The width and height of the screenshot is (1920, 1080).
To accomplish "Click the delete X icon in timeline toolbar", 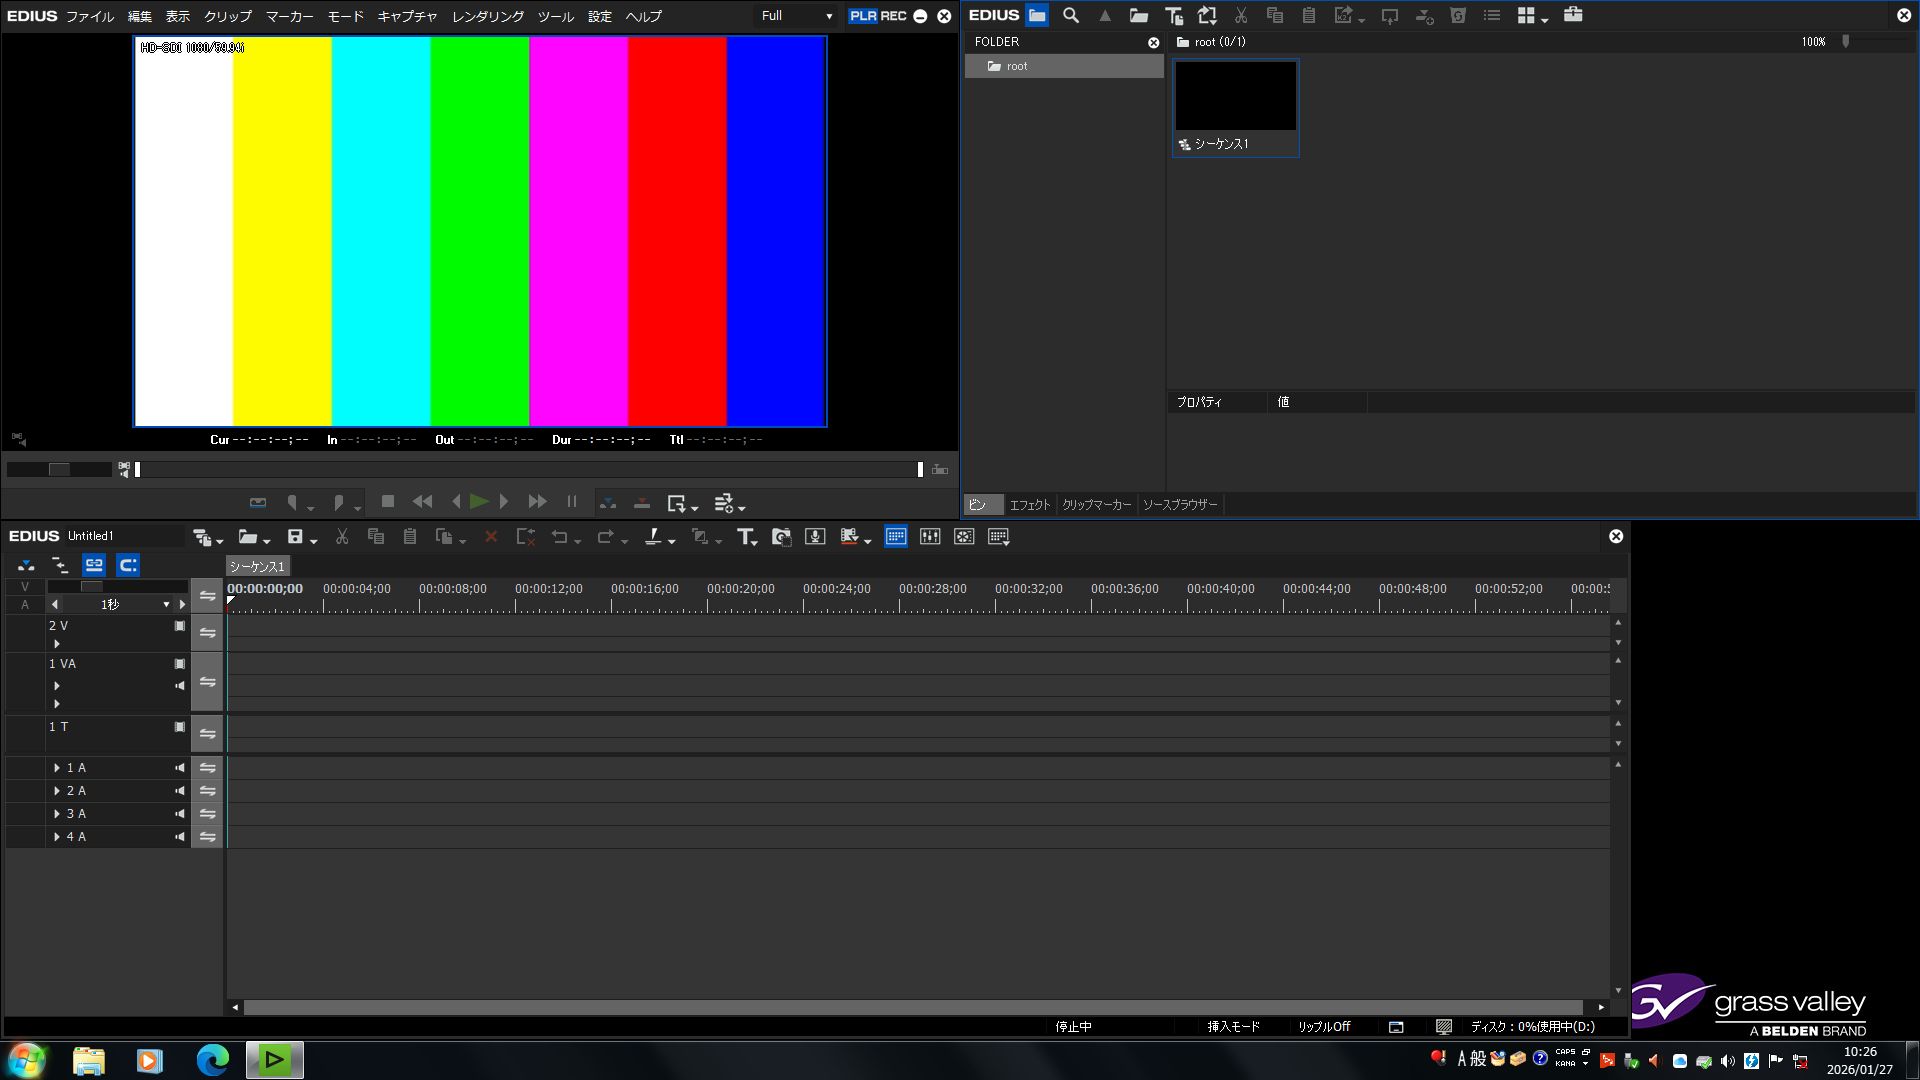I will point(491,537).
